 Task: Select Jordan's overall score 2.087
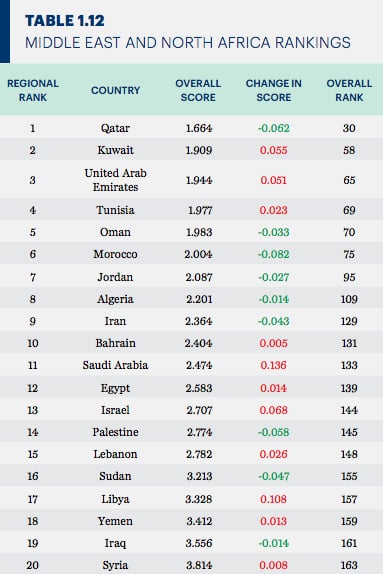[x=199, y=277]
